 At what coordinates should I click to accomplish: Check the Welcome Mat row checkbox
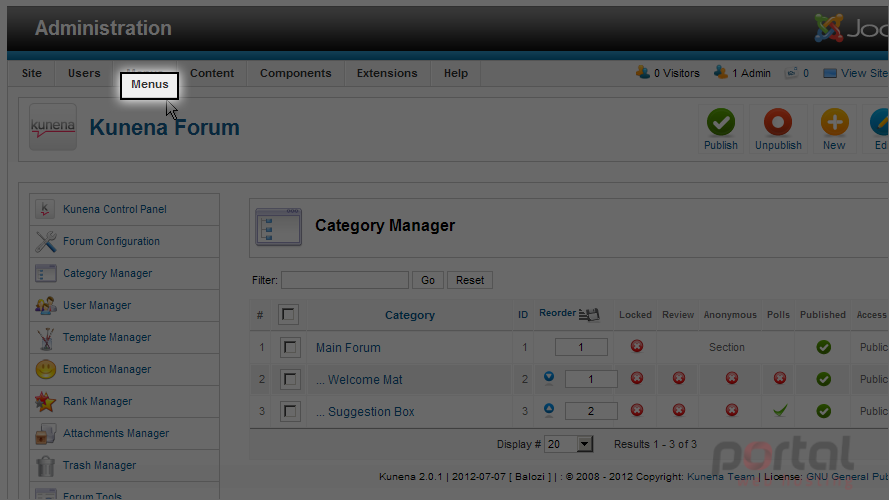tap(290, 379)
